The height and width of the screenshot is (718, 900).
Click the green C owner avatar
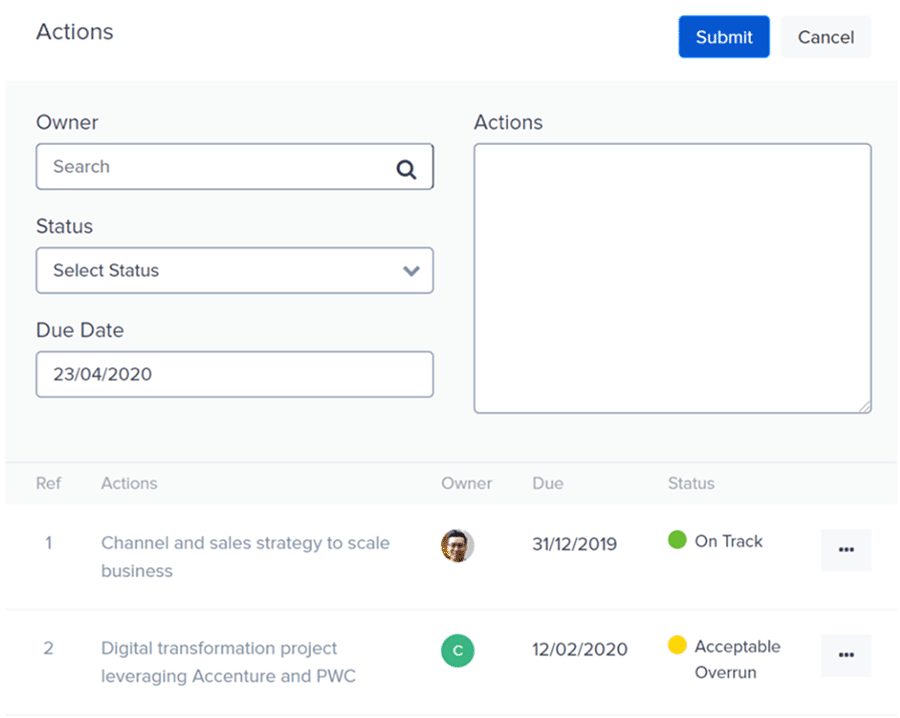click(457, 650)
